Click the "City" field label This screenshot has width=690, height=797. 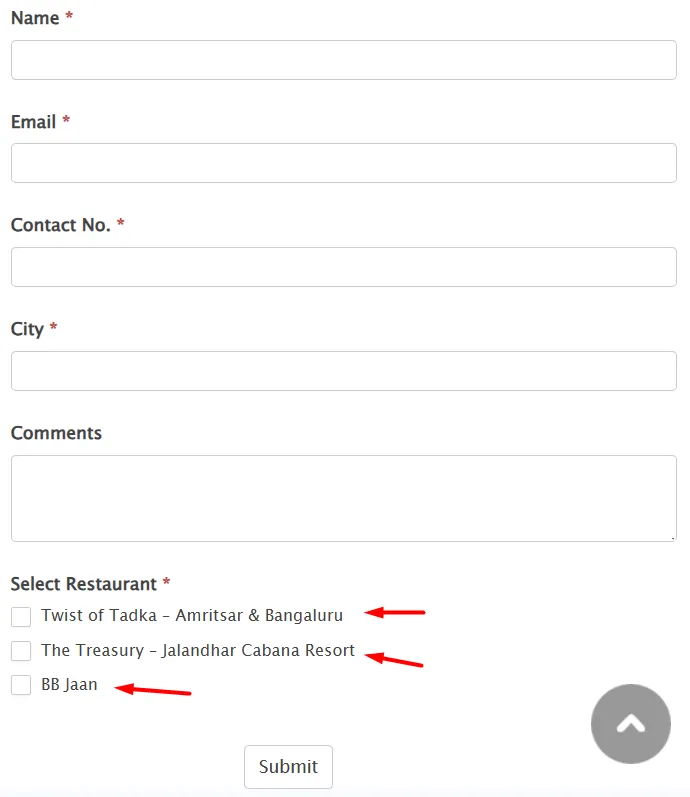pos(27,329)
